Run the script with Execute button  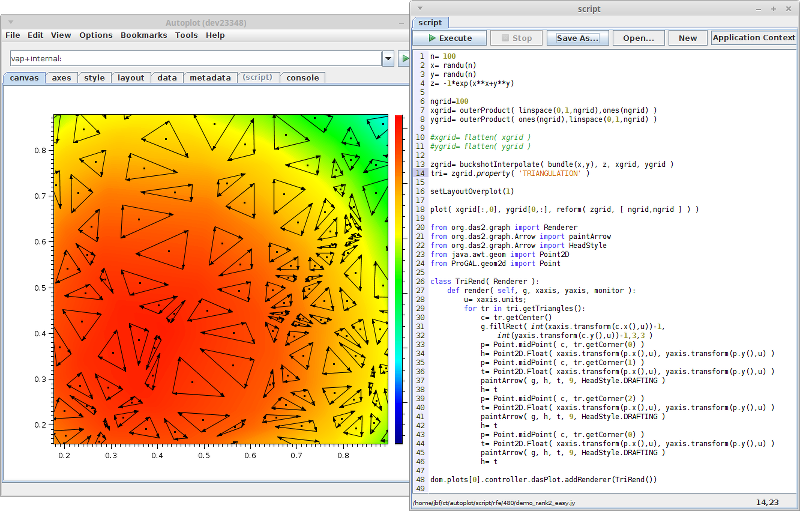click(x=450, y=38)
